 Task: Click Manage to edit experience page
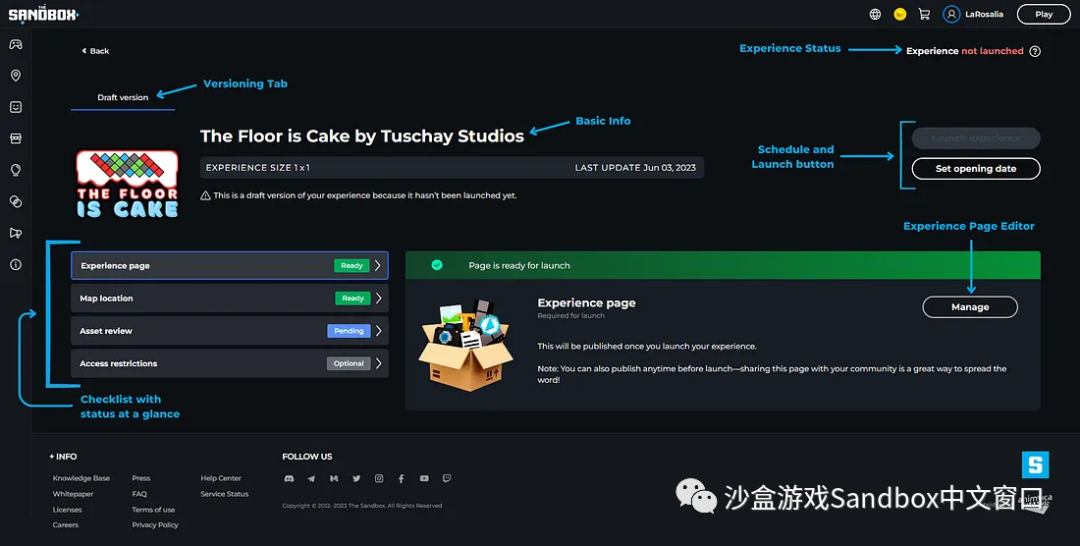970,307
